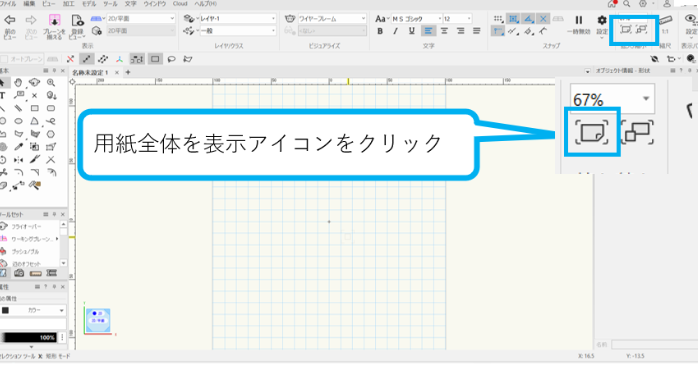This screenshot has height=365, width=698.
Task: Toggle Bold text formatting
Action: click(x=380, y=31)
